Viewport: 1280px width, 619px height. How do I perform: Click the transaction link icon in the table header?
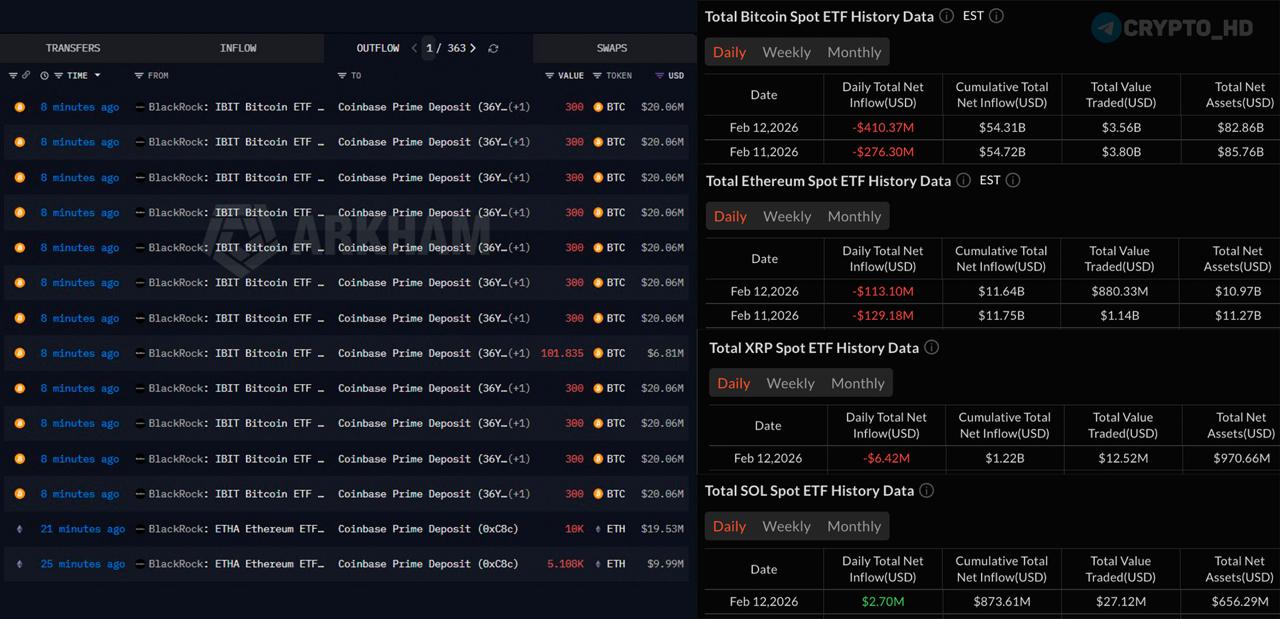click(26, 75)
